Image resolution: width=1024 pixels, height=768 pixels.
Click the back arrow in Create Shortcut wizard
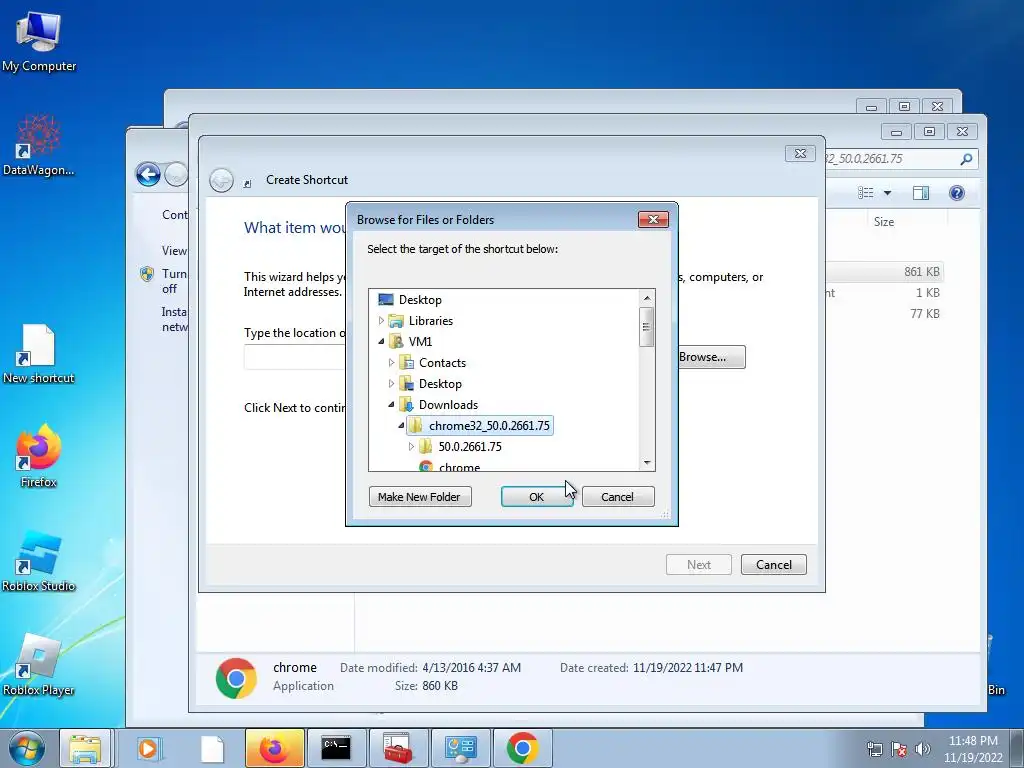click(x=221, y=180)
